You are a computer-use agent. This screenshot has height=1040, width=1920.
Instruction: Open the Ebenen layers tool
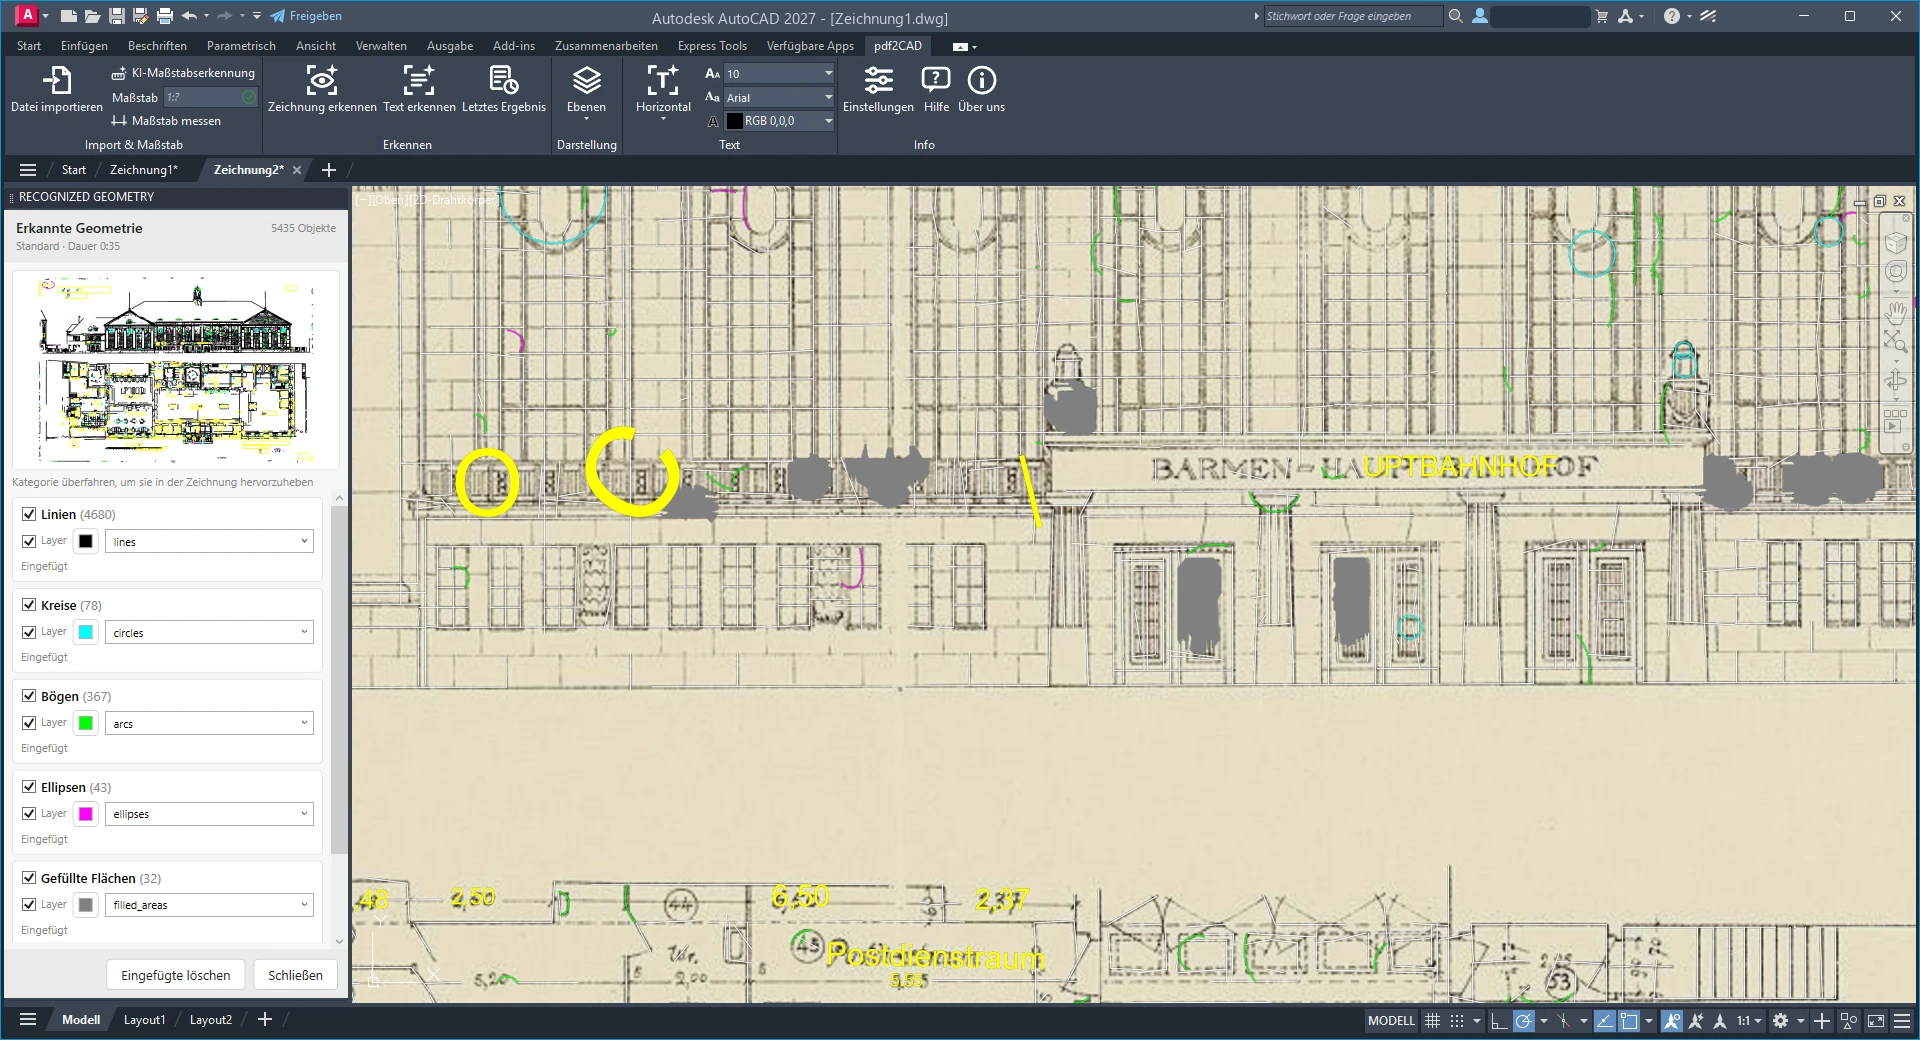[x=586, y=81]
